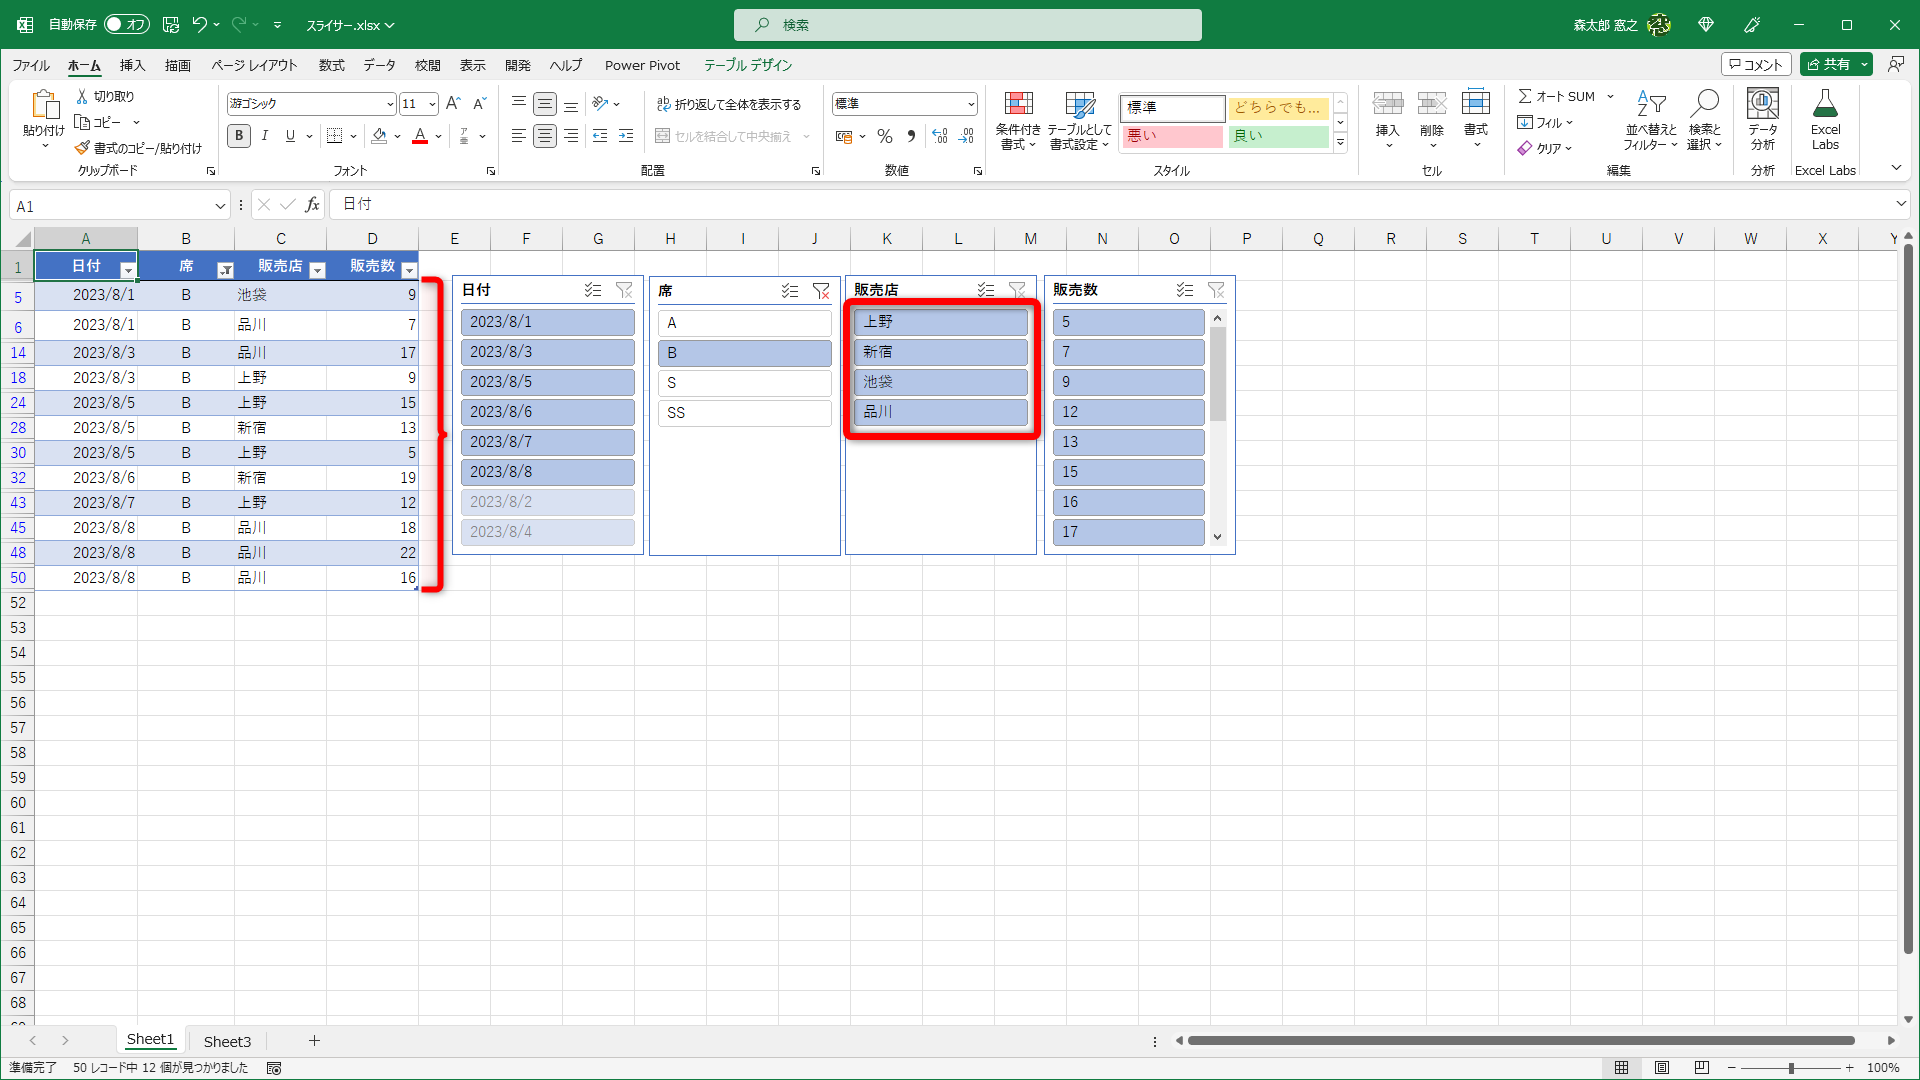Switch to the Sheet3 worksheet tab

pos(227,1041)
